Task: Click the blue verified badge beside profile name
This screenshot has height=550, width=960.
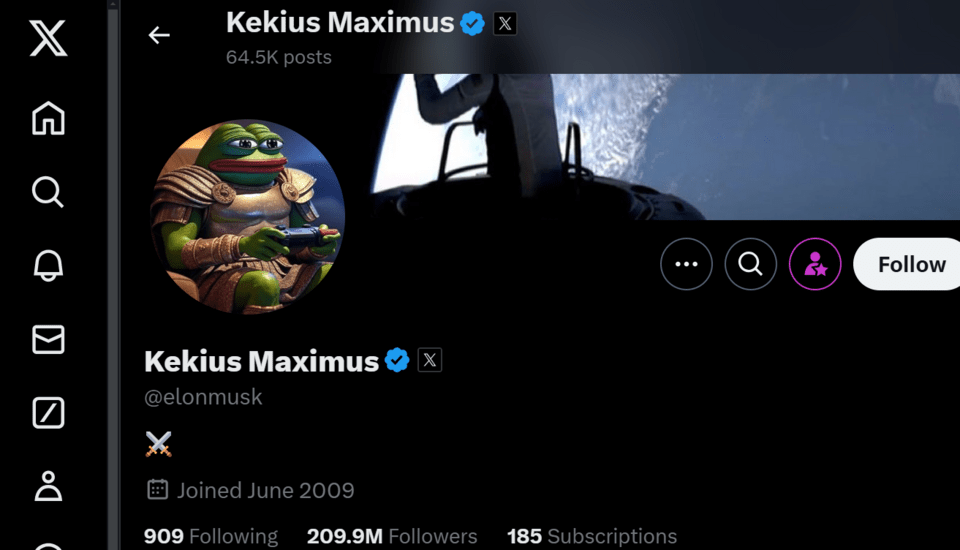Action: click(x=397, y=360)
